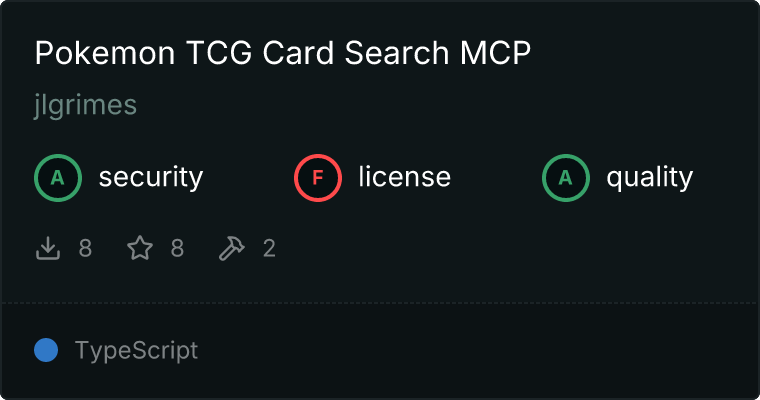Click the hammer tools icon
The height and width of the screenshot is (400, 760).
coord(232,248)
